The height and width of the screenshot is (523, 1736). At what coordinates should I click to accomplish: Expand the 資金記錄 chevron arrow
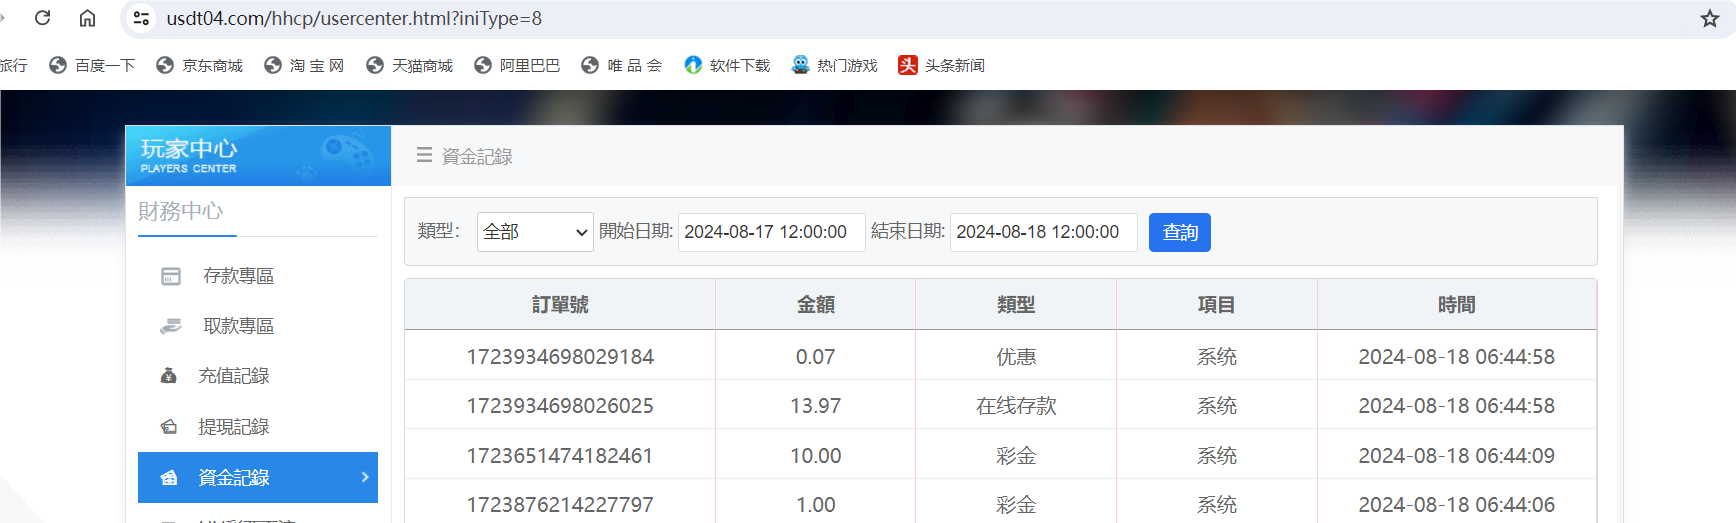pos(365,477)
